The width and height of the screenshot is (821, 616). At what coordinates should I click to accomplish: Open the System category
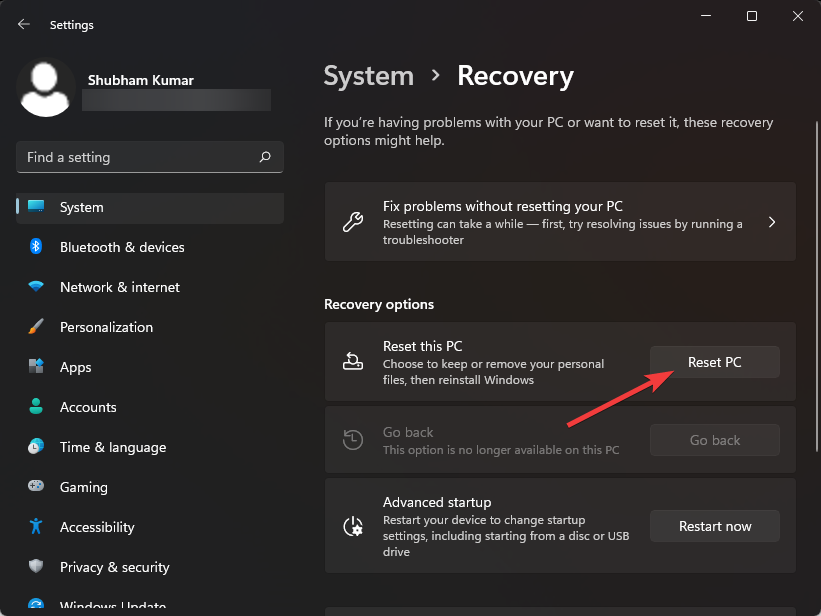coord(150,207)
